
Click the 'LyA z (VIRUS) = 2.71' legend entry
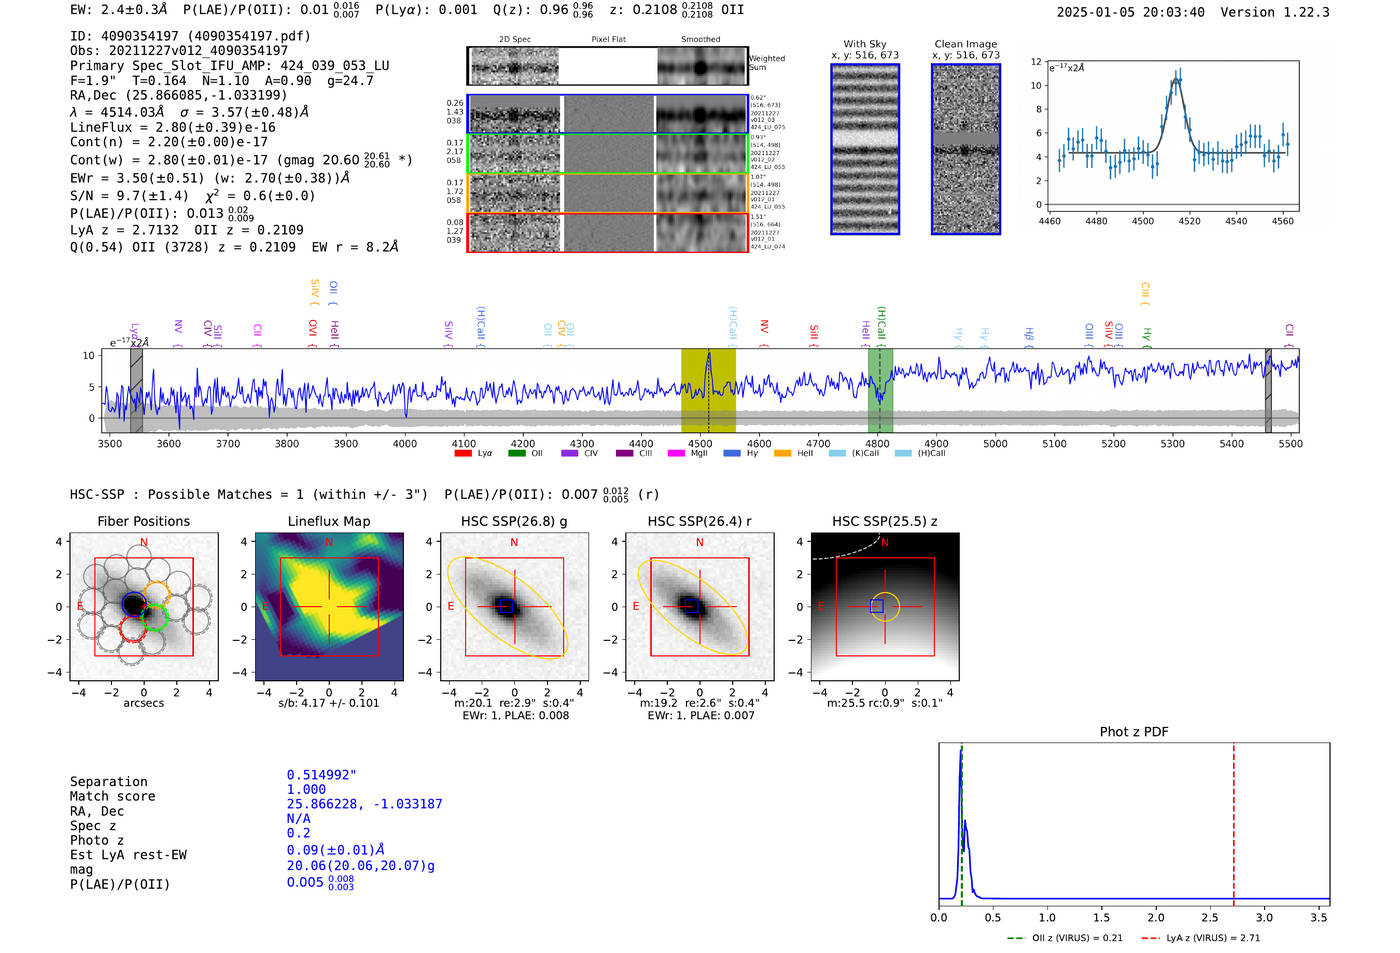coord(1200,938)
